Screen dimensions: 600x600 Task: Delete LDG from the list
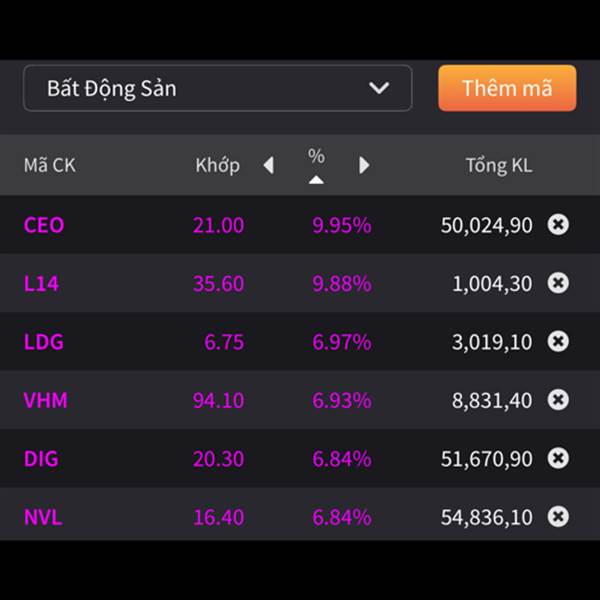pos(558,341)
